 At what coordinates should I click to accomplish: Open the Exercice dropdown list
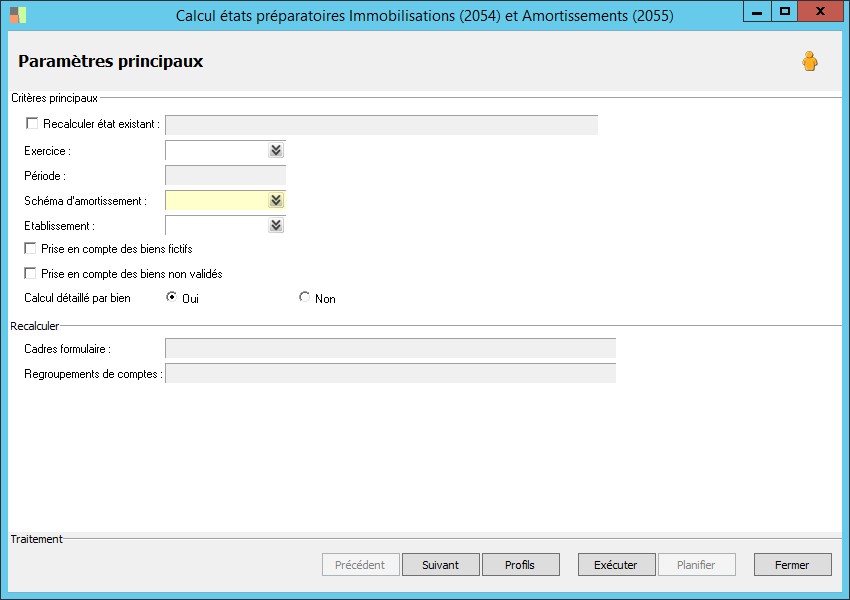pos(276,150)
